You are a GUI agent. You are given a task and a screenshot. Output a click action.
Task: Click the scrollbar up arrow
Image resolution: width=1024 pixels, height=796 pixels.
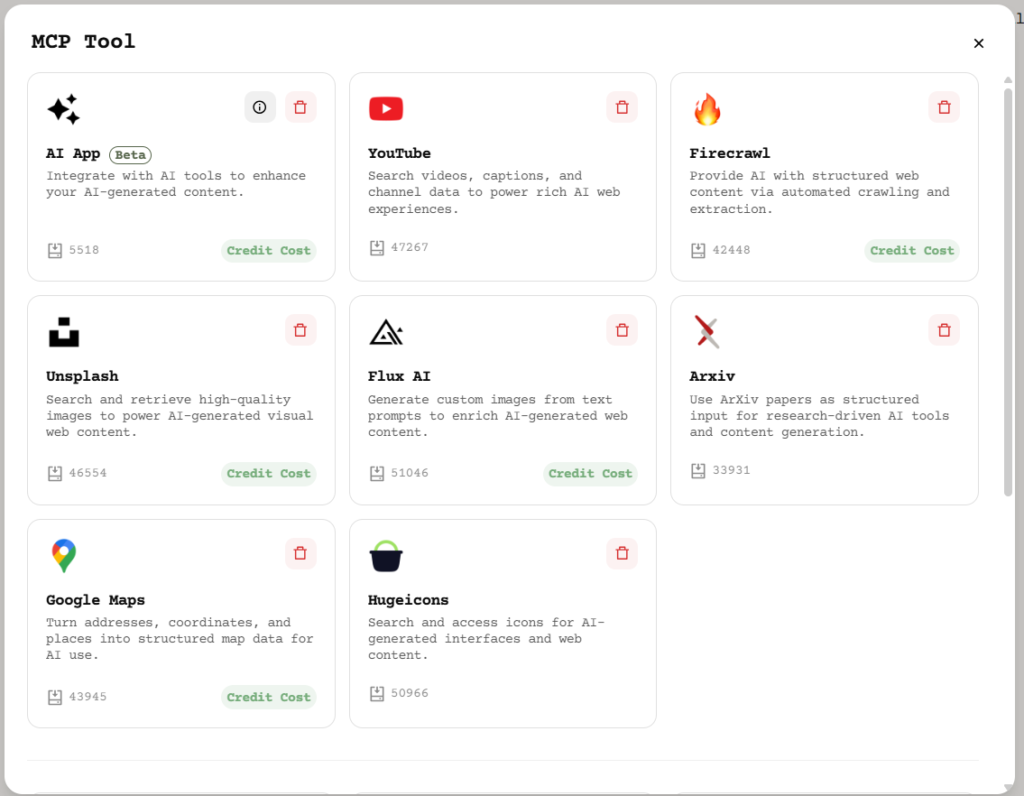click(x=1008, y=80)
